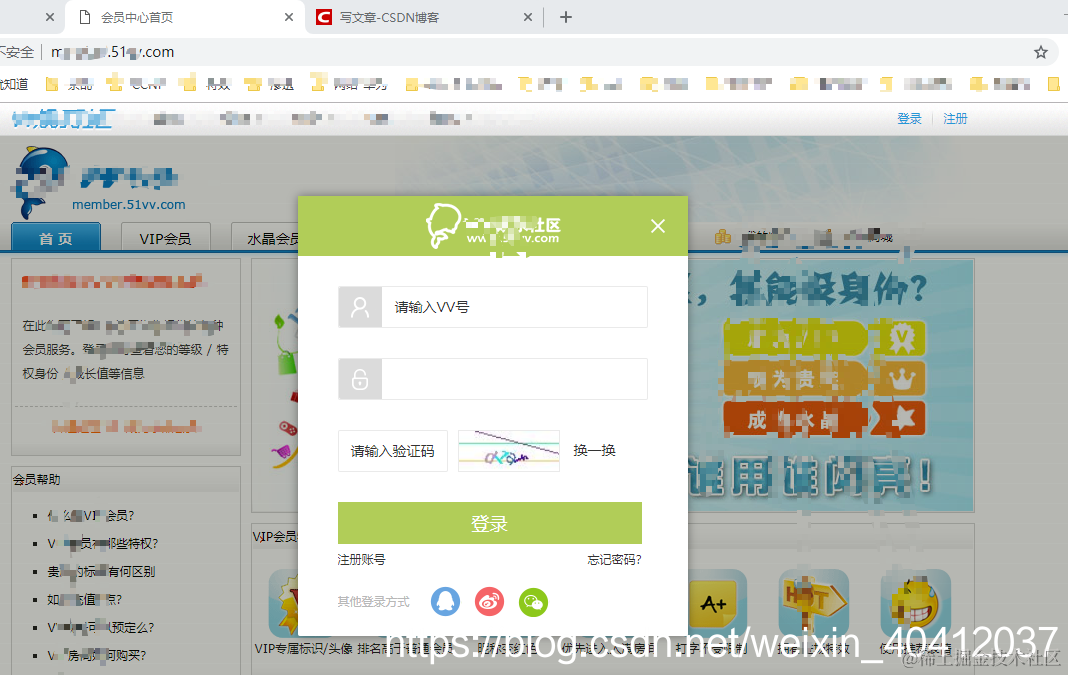
Task: Open a new browser tab with the plus icon
Action: tap(565, 16)
